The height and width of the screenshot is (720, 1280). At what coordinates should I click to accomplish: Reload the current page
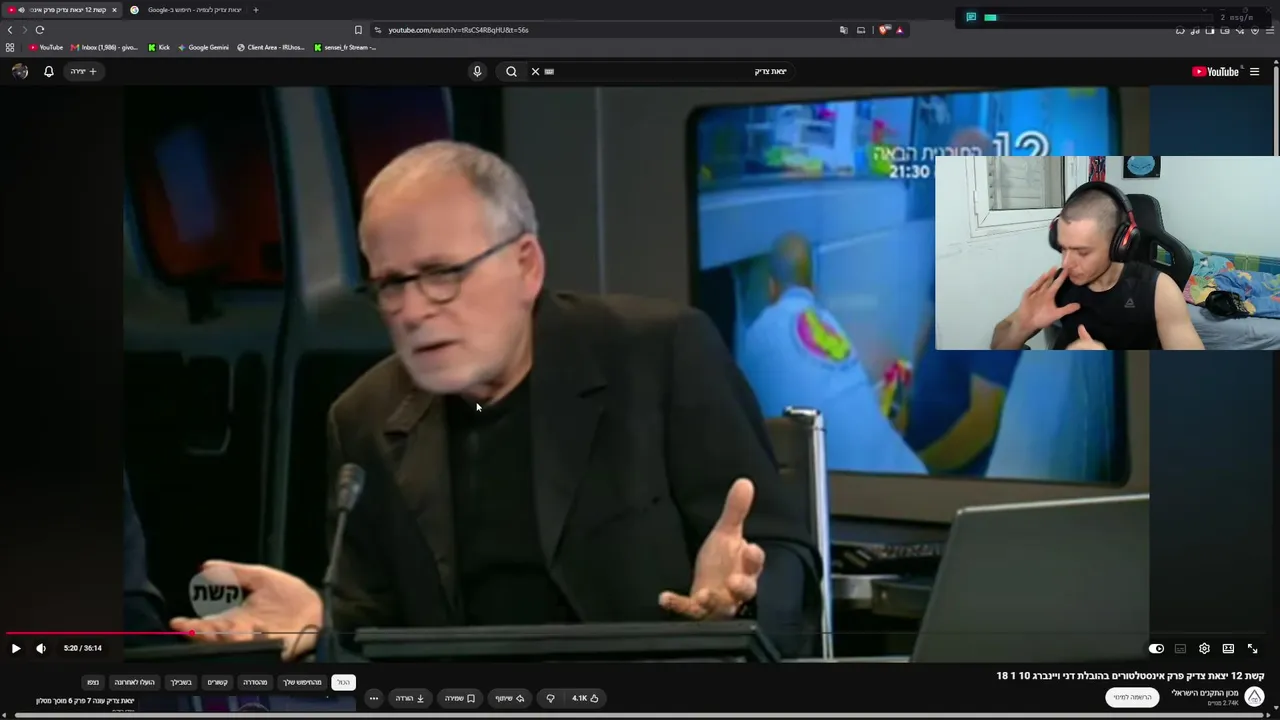(40, 30)
